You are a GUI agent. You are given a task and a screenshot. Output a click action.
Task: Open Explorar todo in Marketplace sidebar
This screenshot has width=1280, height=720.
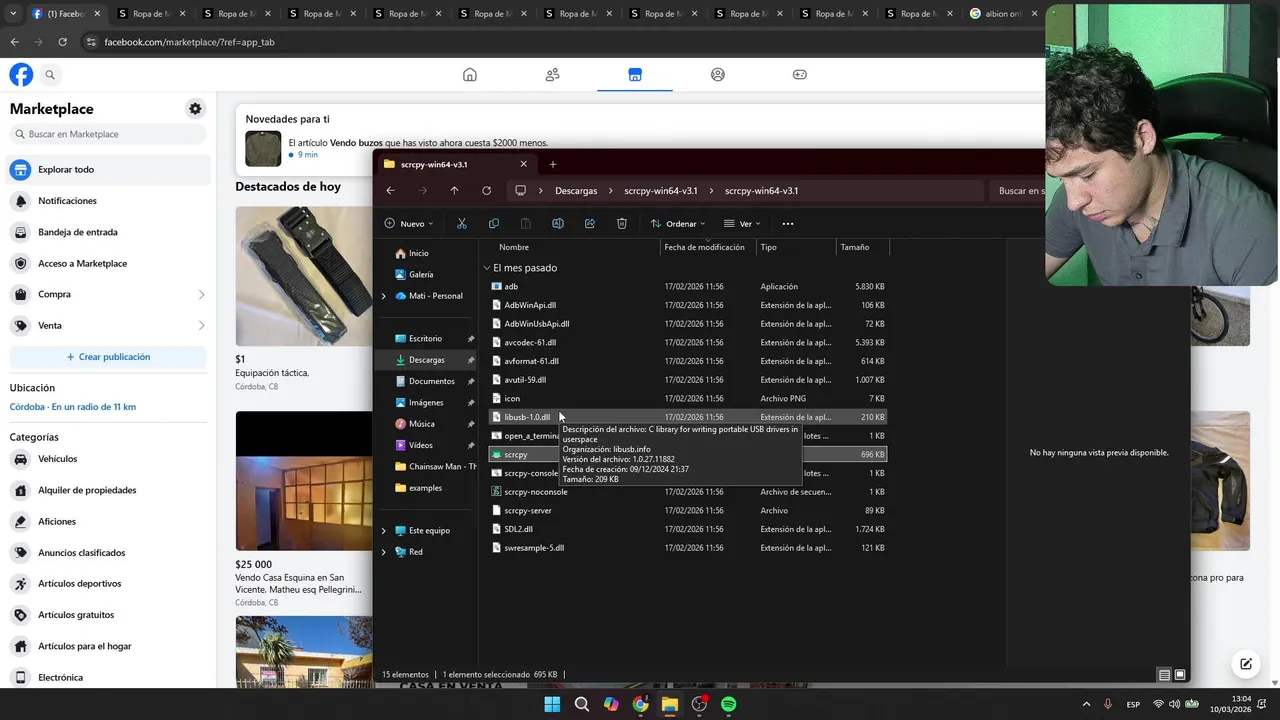pyautogui.click(x=108, y=170)
